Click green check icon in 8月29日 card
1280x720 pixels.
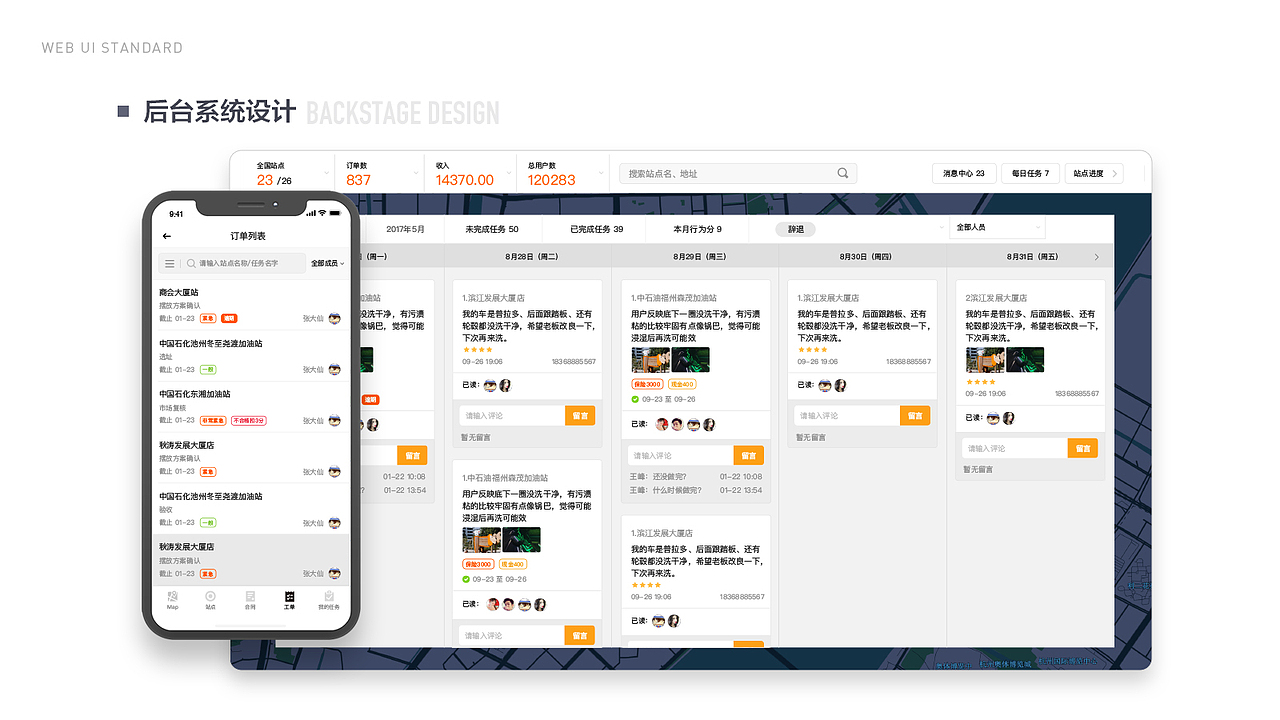click(x=636, y=399)
